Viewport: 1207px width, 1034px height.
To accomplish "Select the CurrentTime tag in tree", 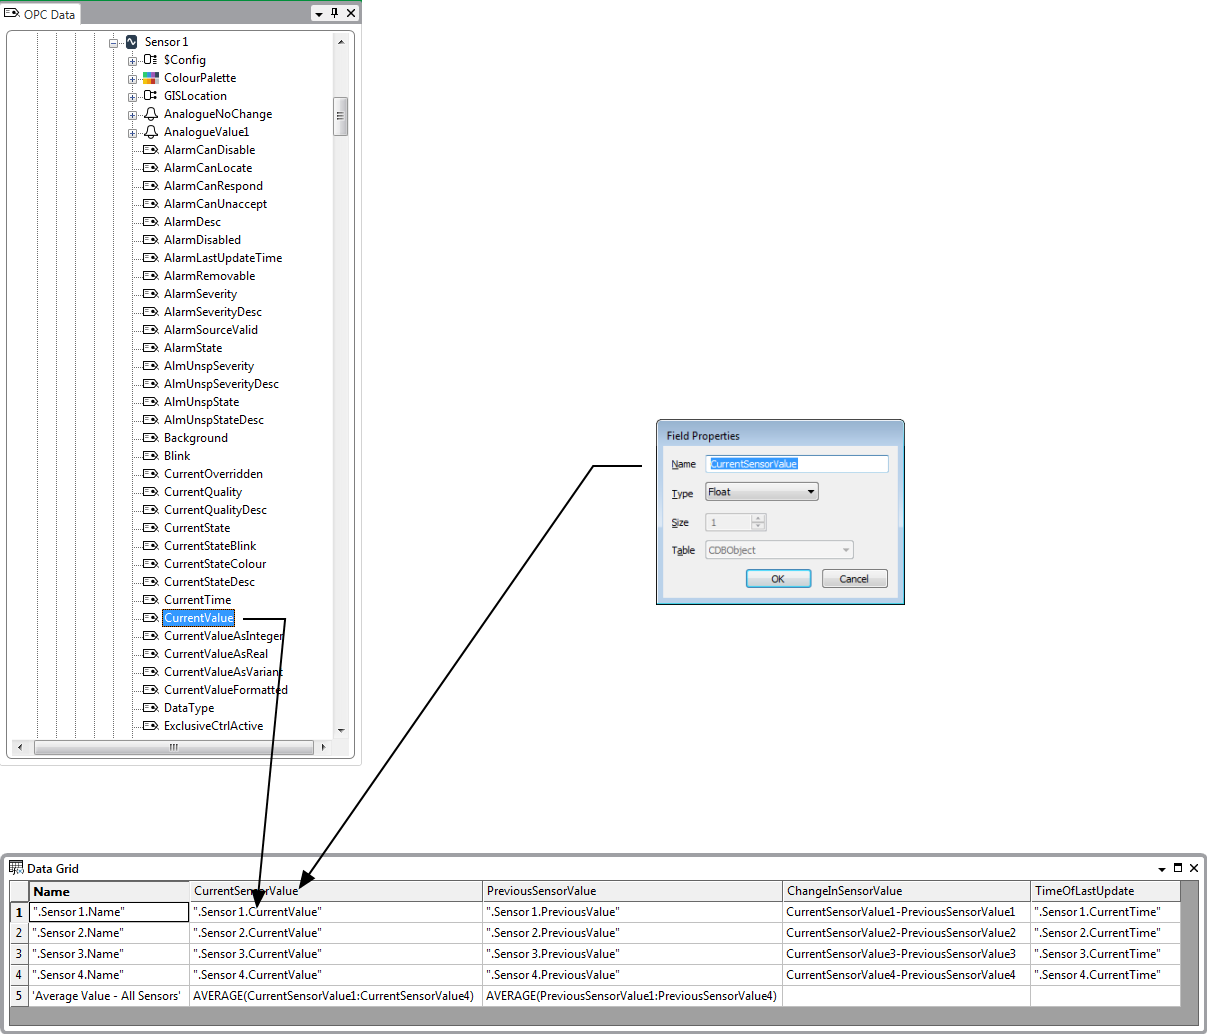I will pyautogui.click(x=197, y=600).
